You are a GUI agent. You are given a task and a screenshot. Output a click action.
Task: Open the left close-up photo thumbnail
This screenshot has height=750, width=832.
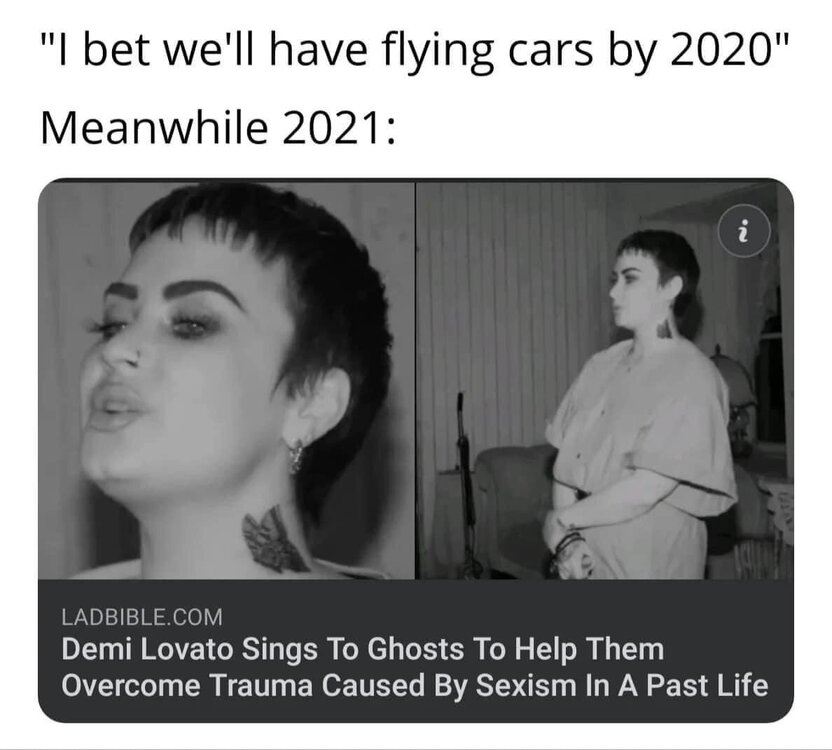pyautogui.click(x=226, y=380)
